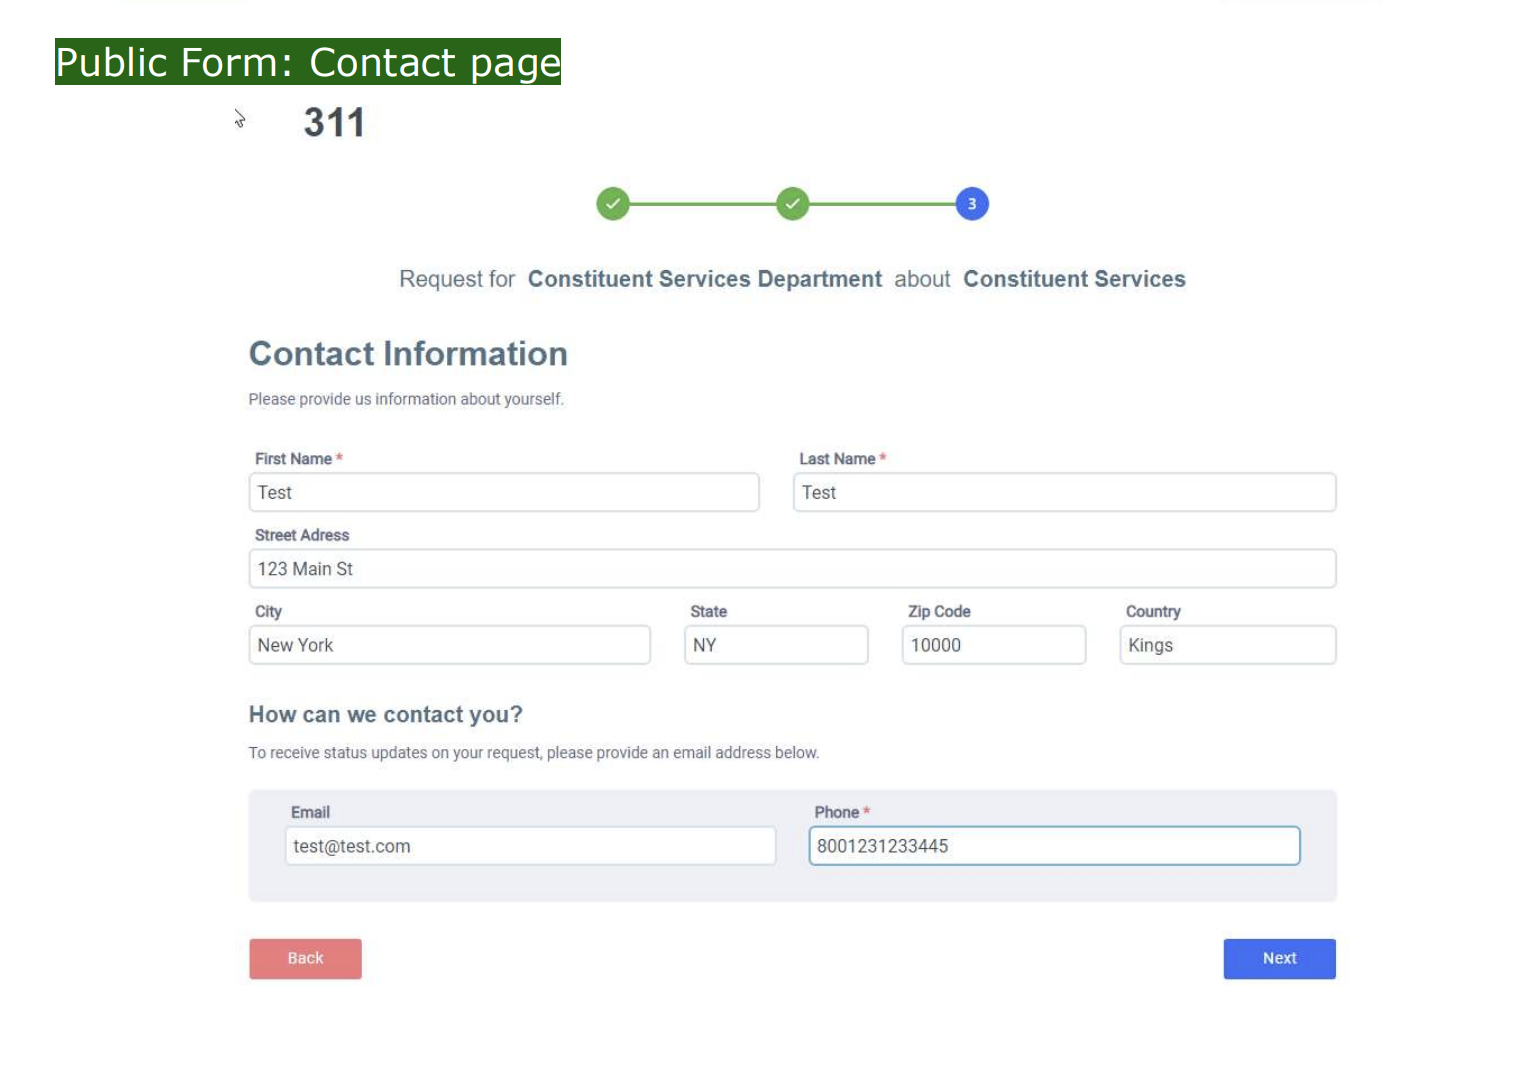1534x1082 pixels.
Task: Click the First Name field
Action: pyautogui.click(x=504, y=492)
